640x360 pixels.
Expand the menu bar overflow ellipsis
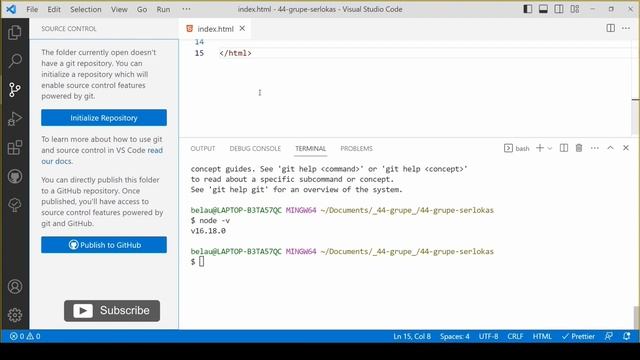point(186,9)
